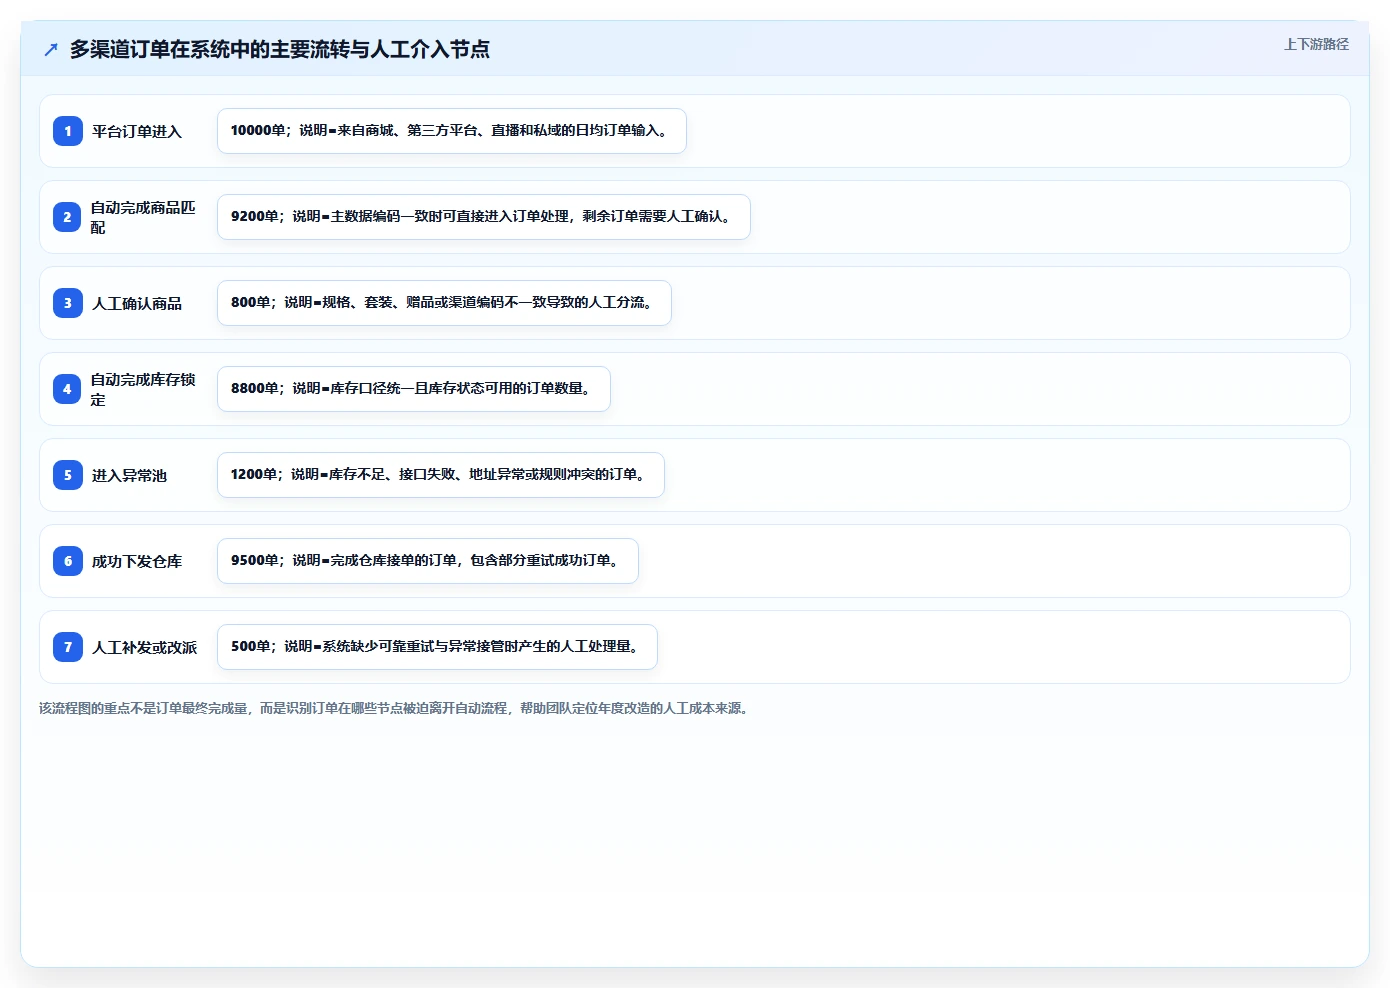The height and width of the screenshot is (988, 1390).
Task: Click the 1200单 description box
Action: click(441, 475)
